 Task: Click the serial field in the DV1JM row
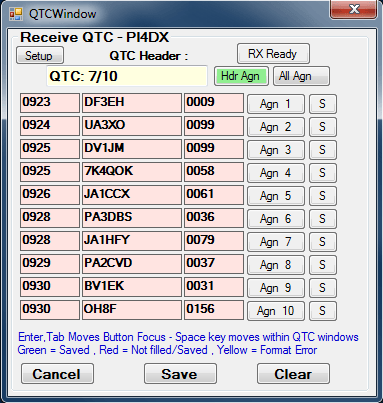(x=214, y=149)
